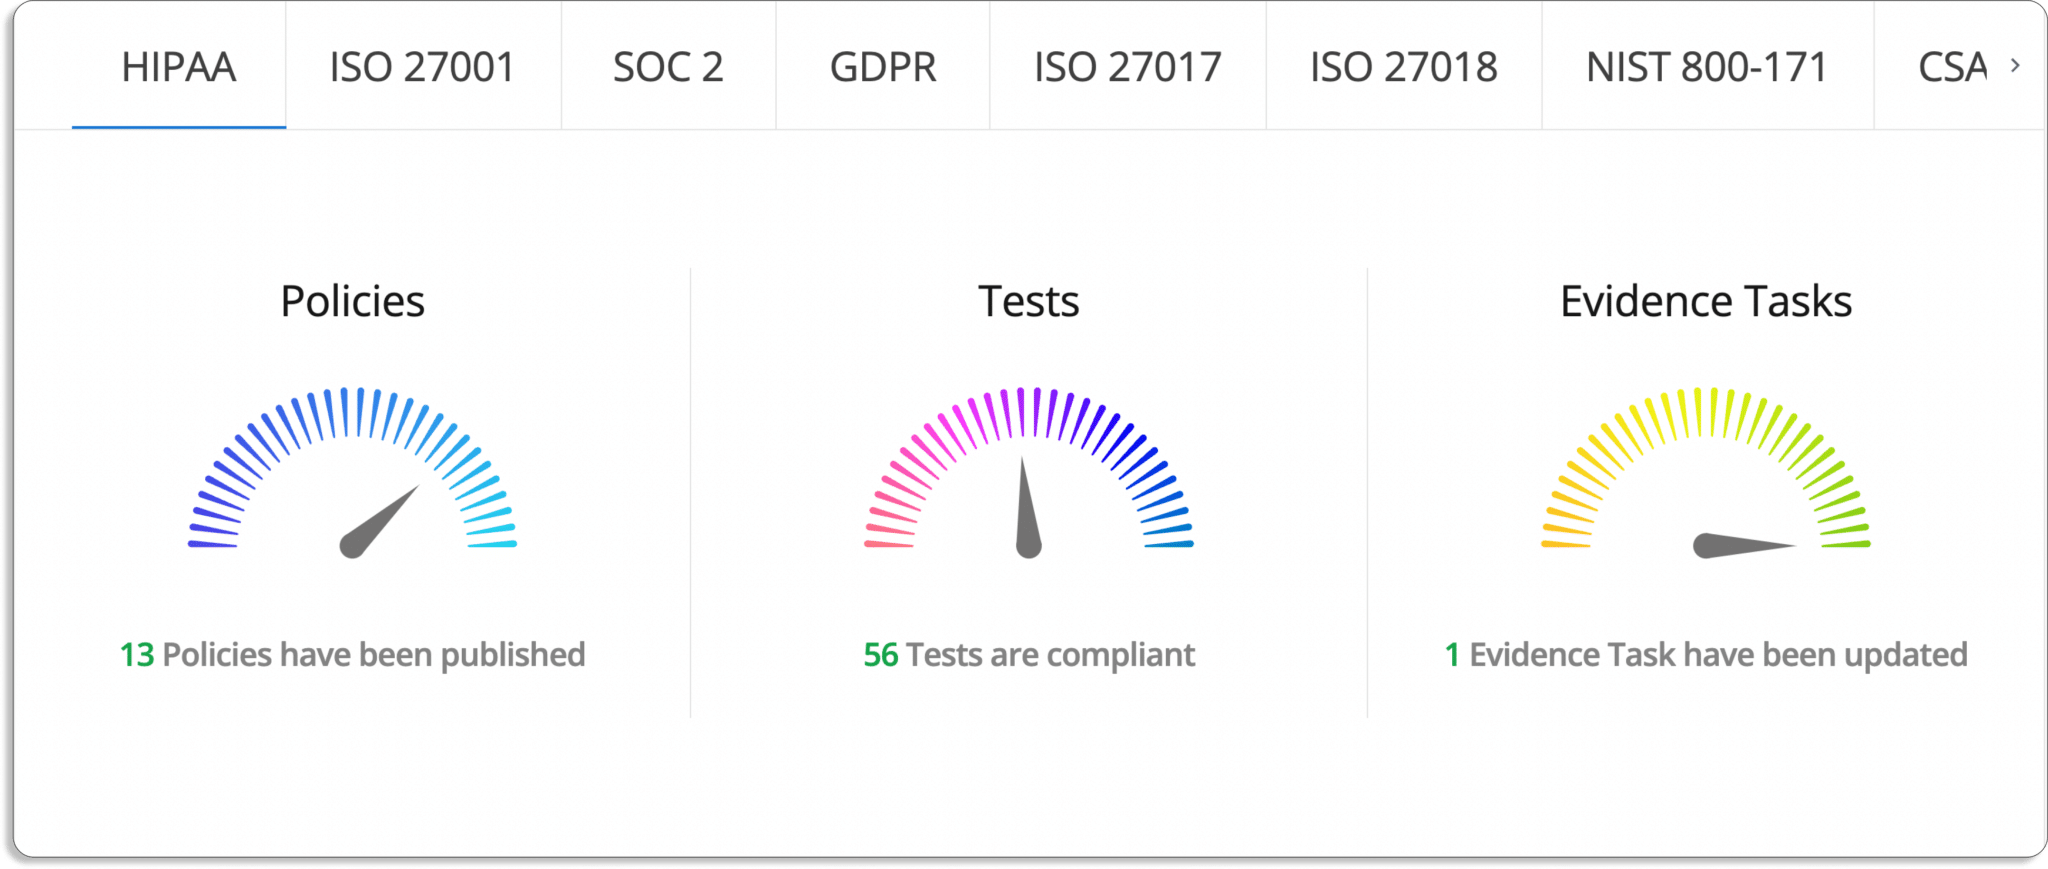The image size is (2048, 869).
Task: Click '1 Evidence Task have been updated' text
Action: tap(1706, 655)
